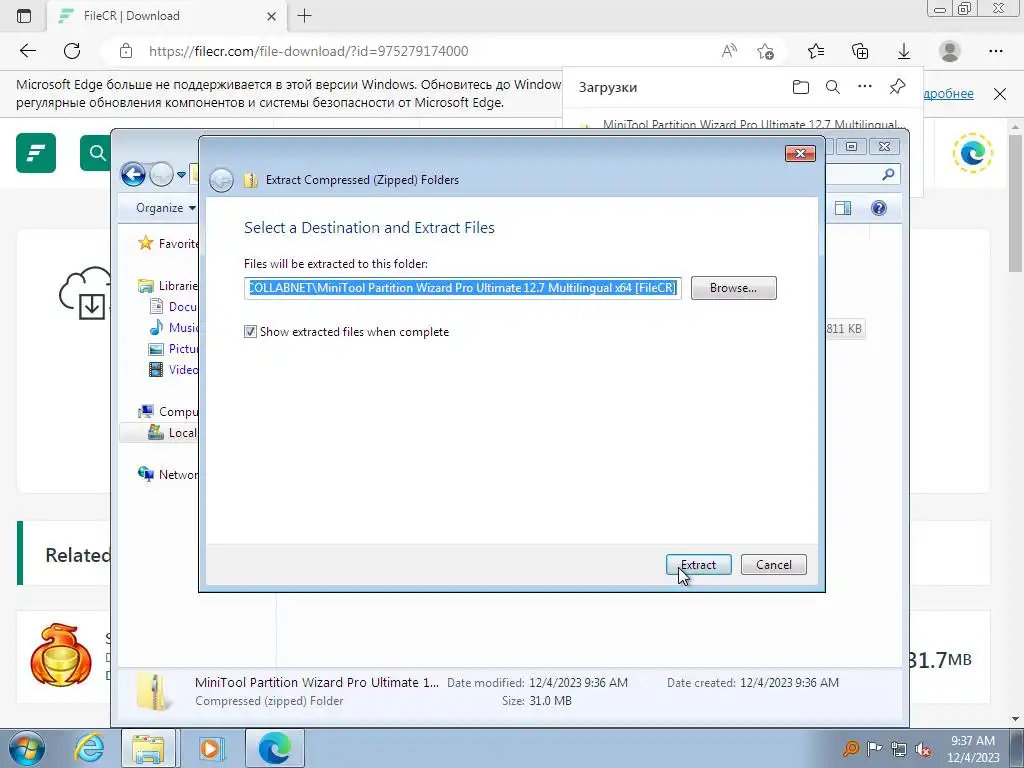Switch to Microsoft Edge taskbar button
Screen dimensions: 1024x768
(274, 748)
